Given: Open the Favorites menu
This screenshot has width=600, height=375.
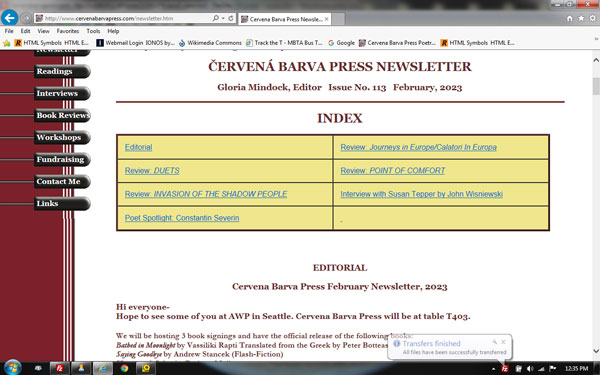Looking at the screenshot, I should 68,31.
